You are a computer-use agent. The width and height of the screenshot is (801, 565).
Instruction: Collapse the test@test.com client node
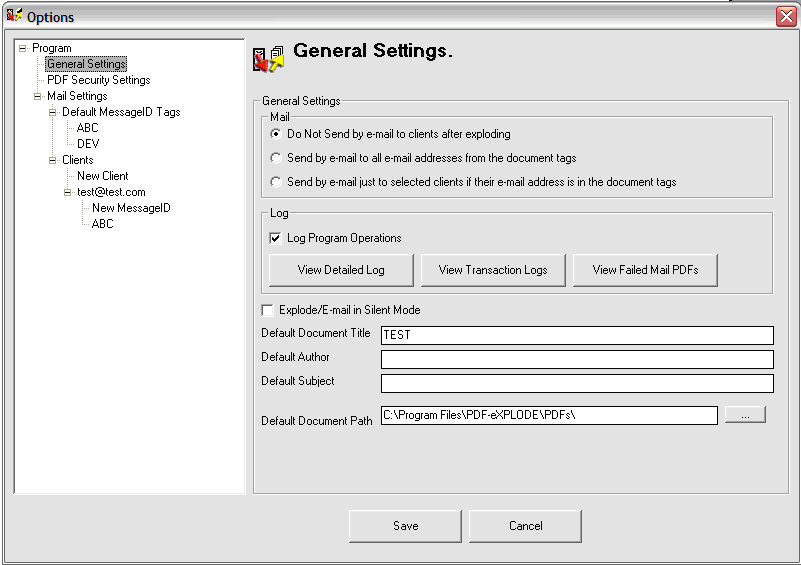point(67,192)
